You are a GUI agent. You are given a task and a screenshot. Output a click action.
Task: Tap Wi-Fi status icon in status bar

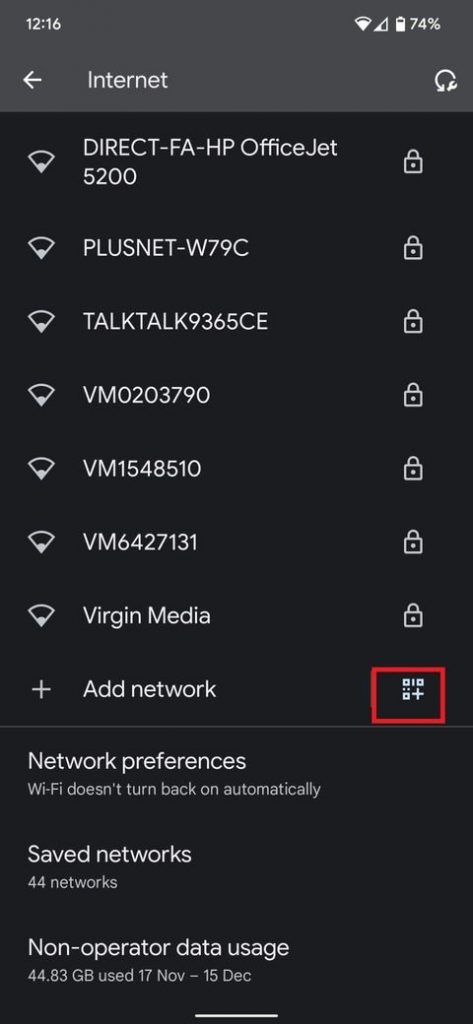pyautogui.click(x=363, y=24)
